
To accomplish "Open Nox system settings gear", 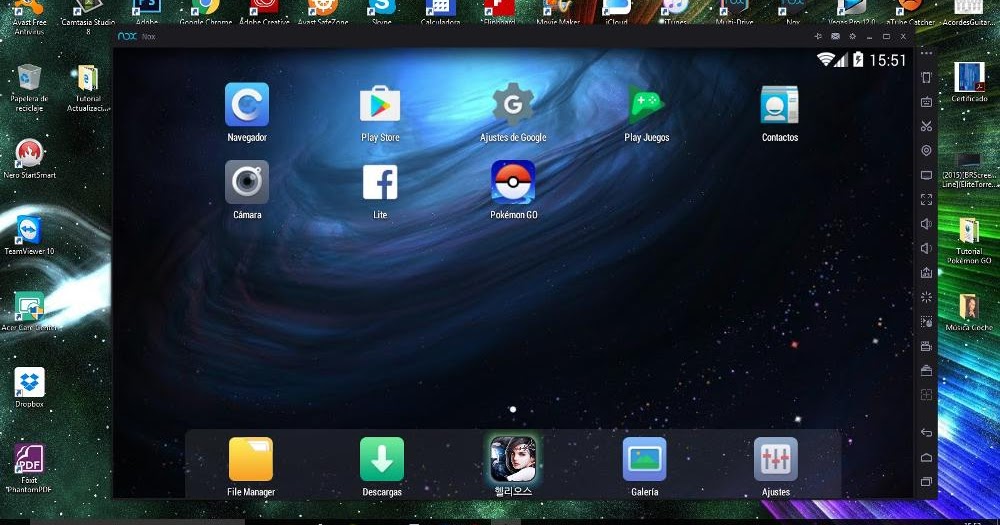I will (853, 36).
